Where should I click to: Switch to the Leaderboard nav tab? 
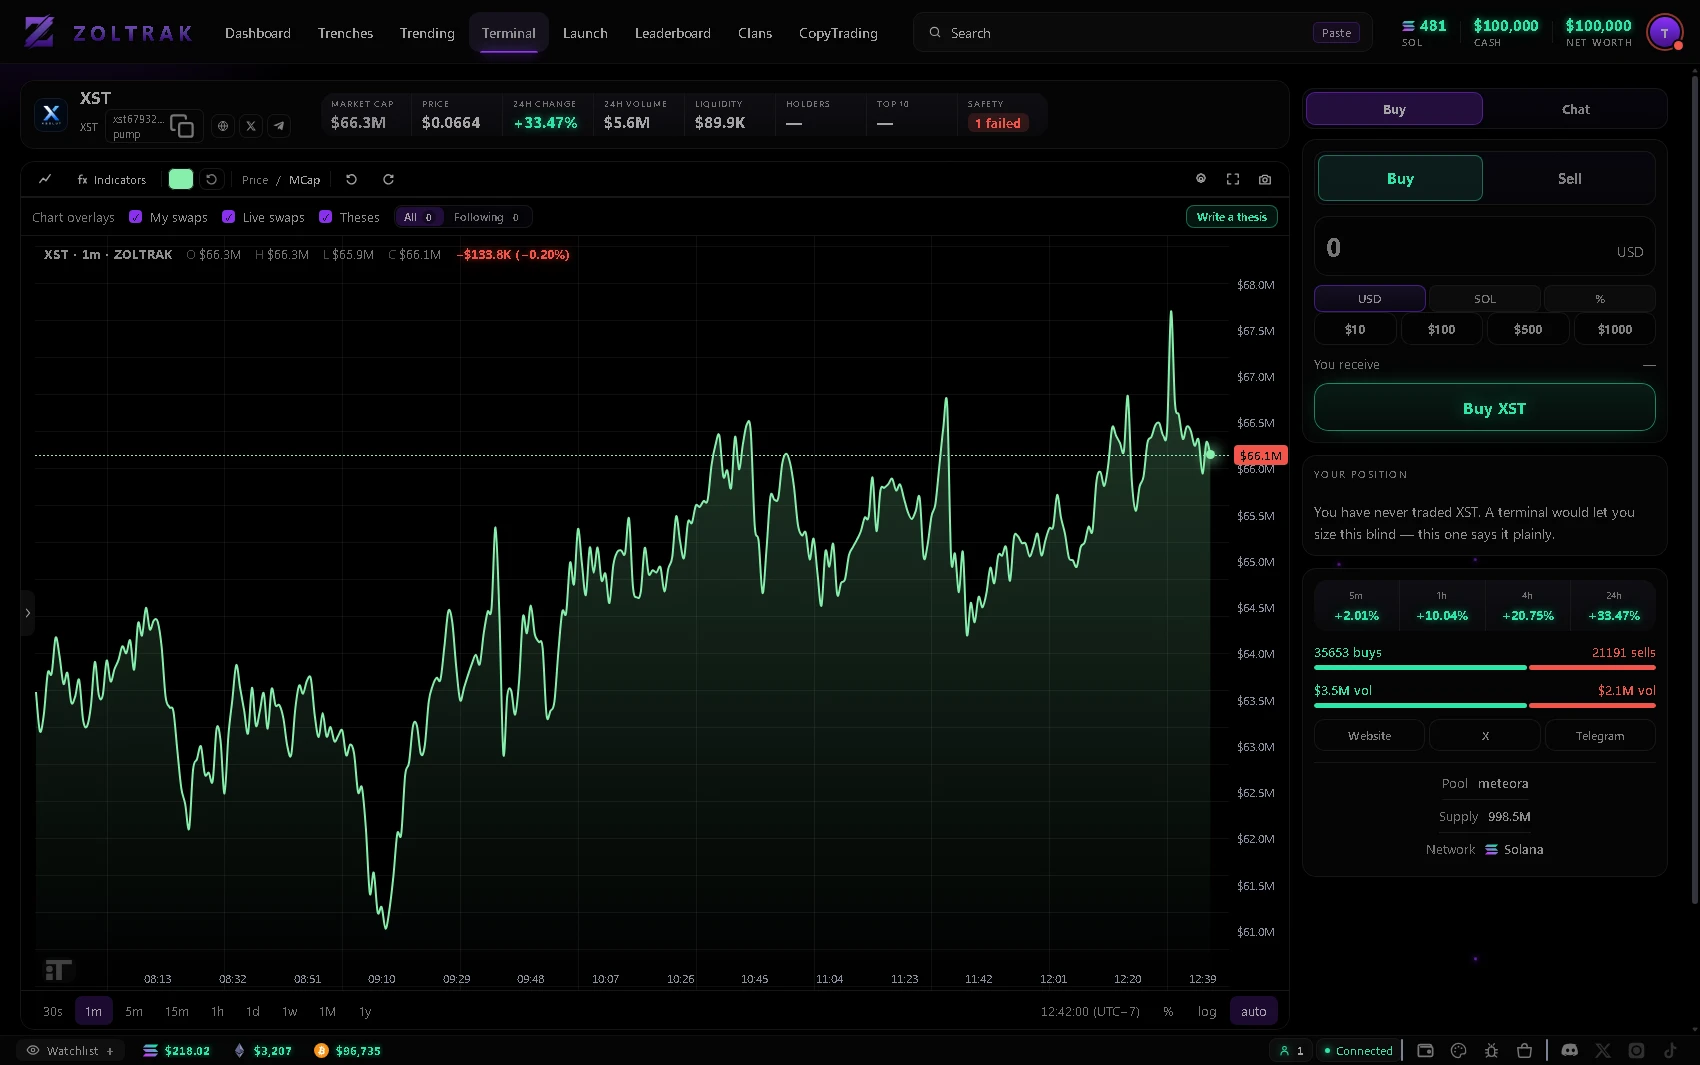click(x=672, y=33)
